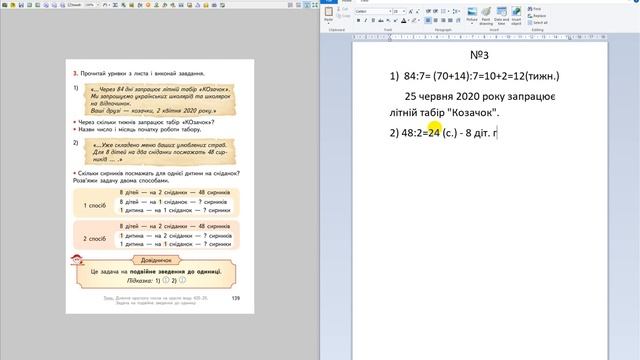Set Align text left

point(428,20)
